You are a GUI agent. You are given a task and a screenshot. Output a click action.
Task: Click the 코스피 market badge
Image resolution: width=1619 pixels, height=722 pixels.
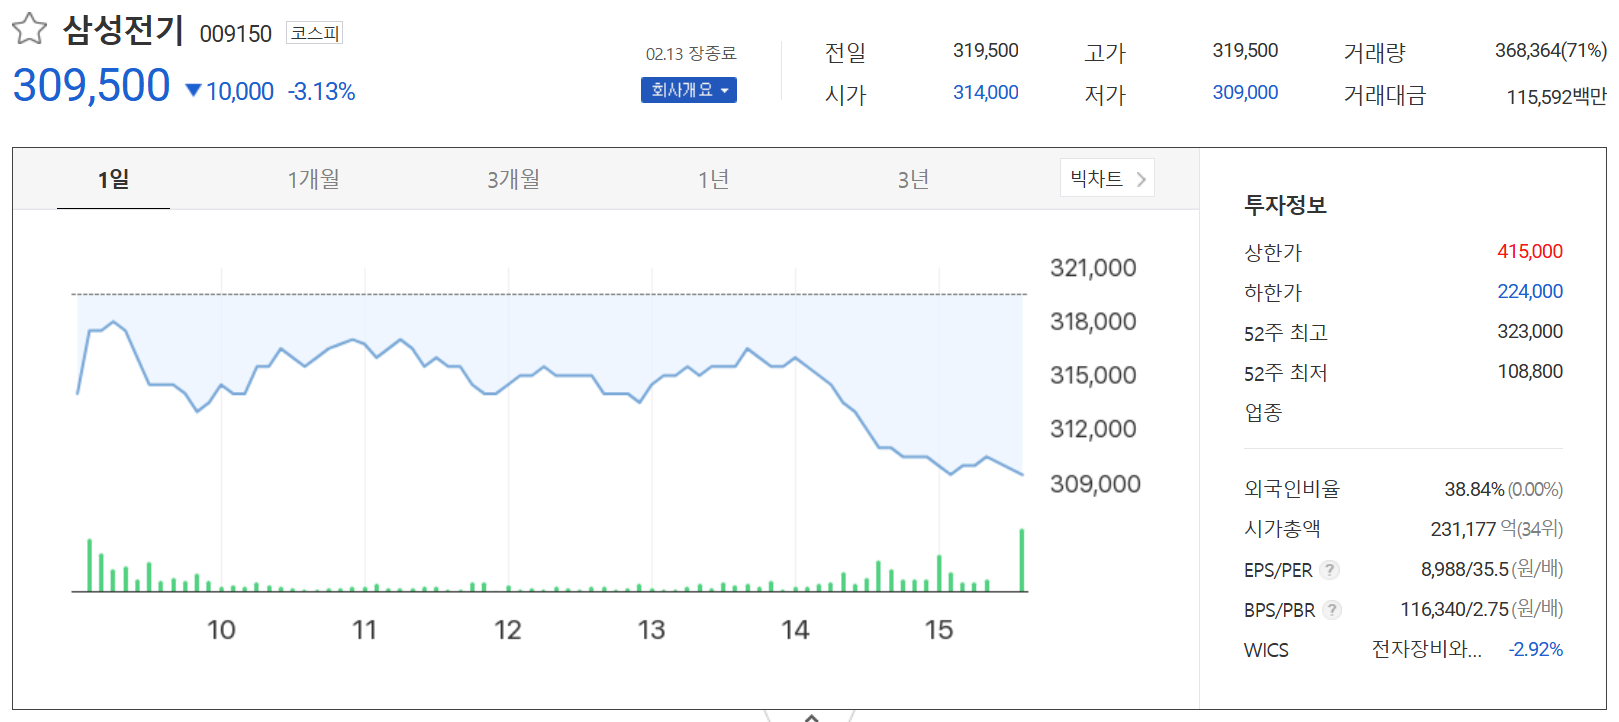(315, 33)
